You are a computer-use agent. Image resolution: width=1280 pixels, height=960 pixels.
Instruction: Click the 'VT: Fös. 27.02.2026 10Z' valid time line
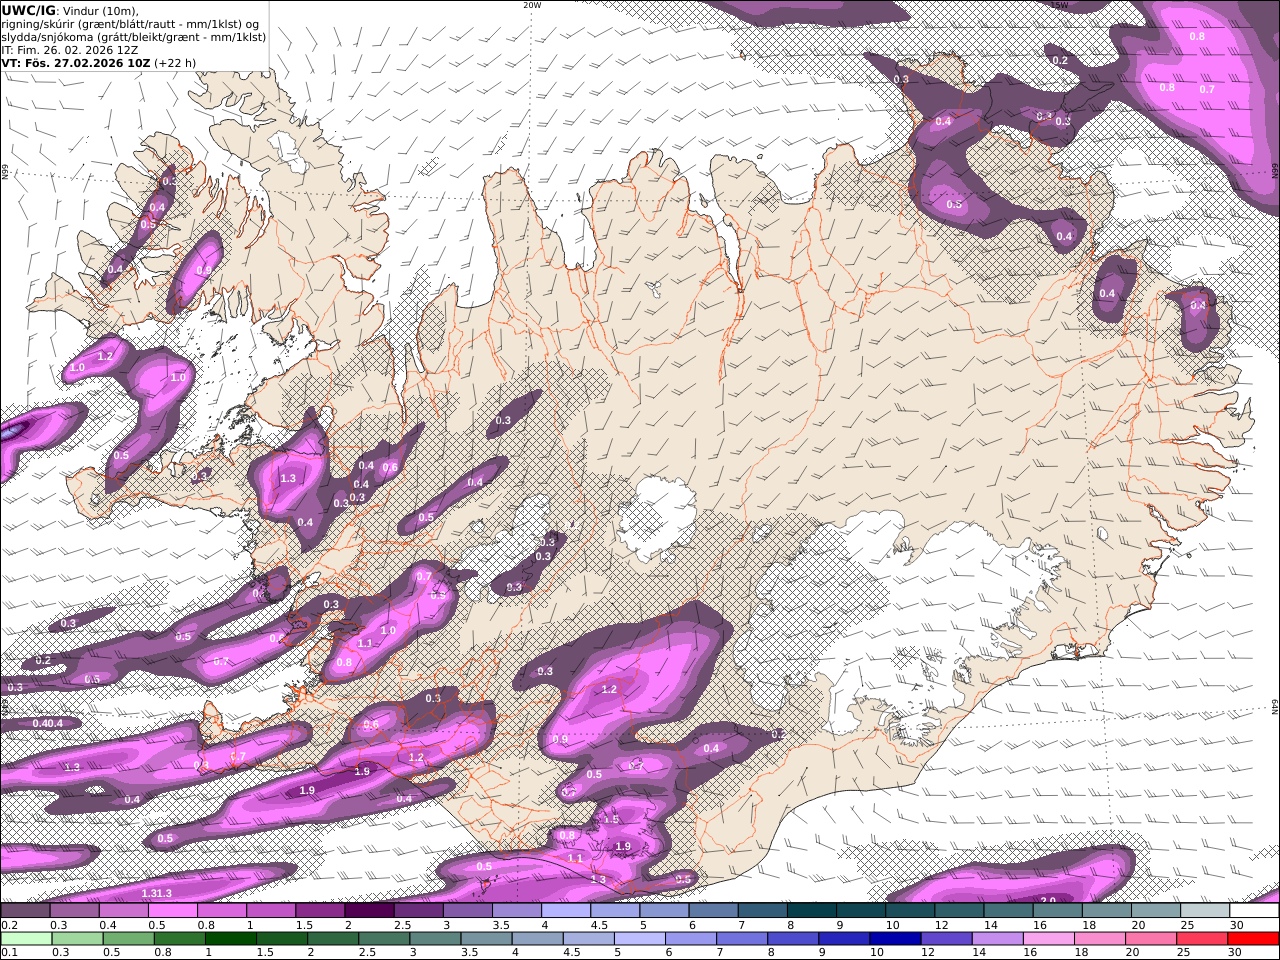click(x=76, y=62)
